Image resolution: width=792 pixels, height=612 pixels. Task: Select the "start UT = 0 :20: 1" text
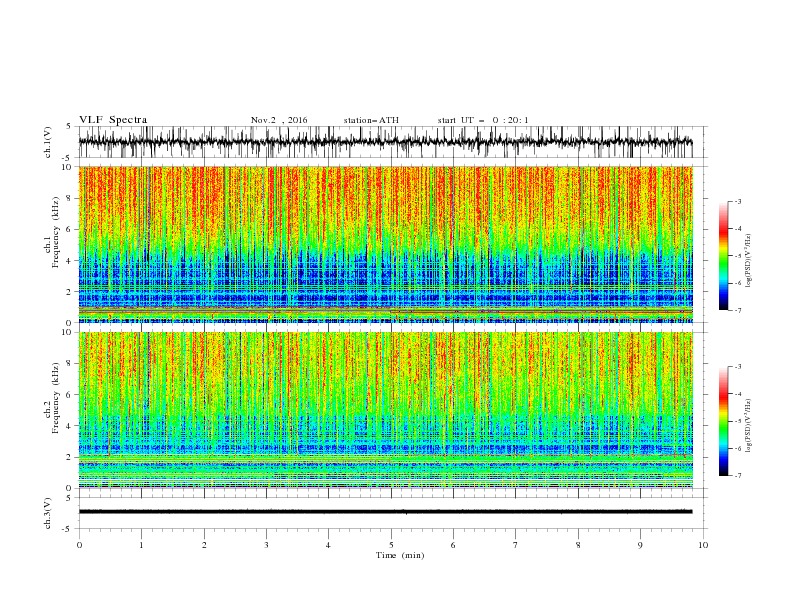[x=483, y=120]
